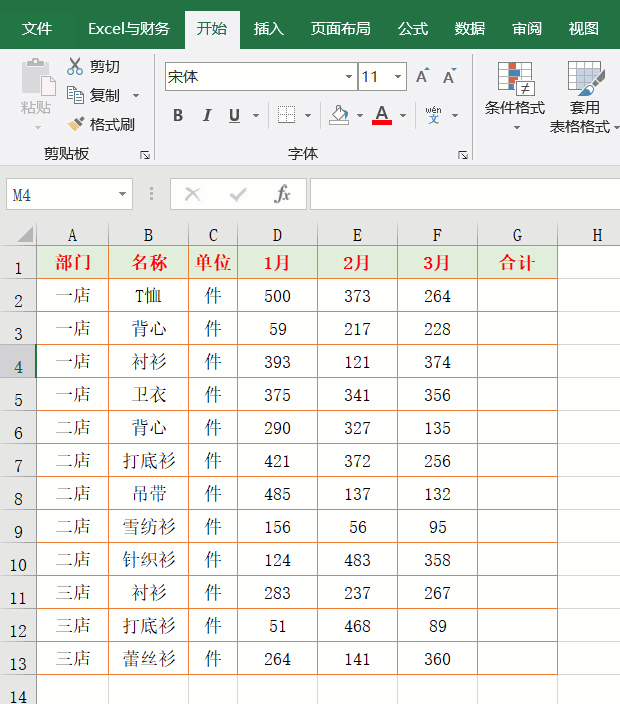Select column D header
Screen dimensions: 620x704
tap(277, 234)
